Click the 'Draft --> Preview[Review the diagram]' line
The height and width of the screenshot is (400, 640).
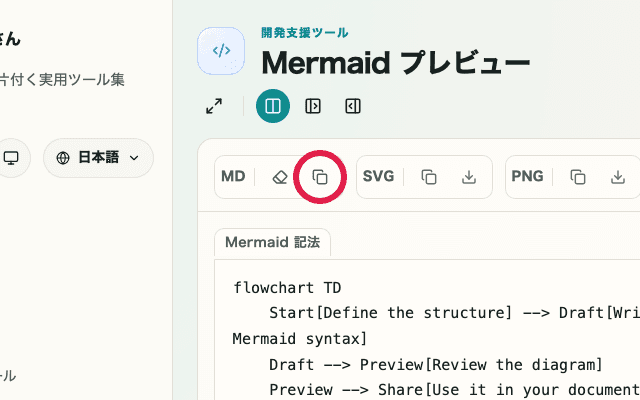(436, 364)
